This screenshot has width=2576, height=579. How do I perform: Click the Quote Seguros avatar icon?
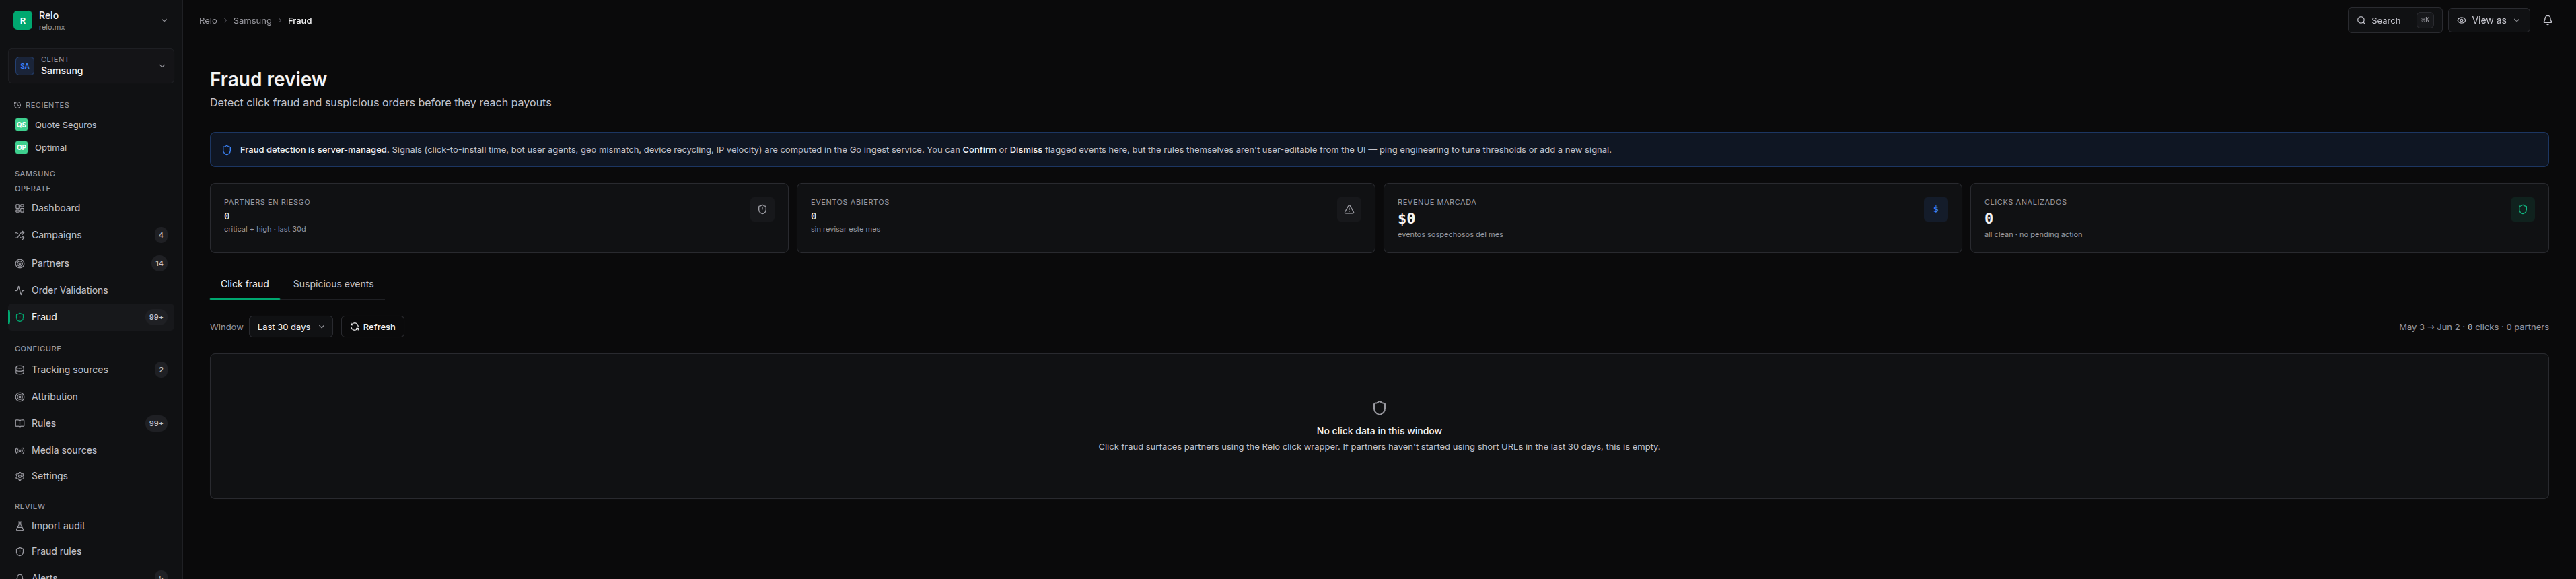pos(21,125)
